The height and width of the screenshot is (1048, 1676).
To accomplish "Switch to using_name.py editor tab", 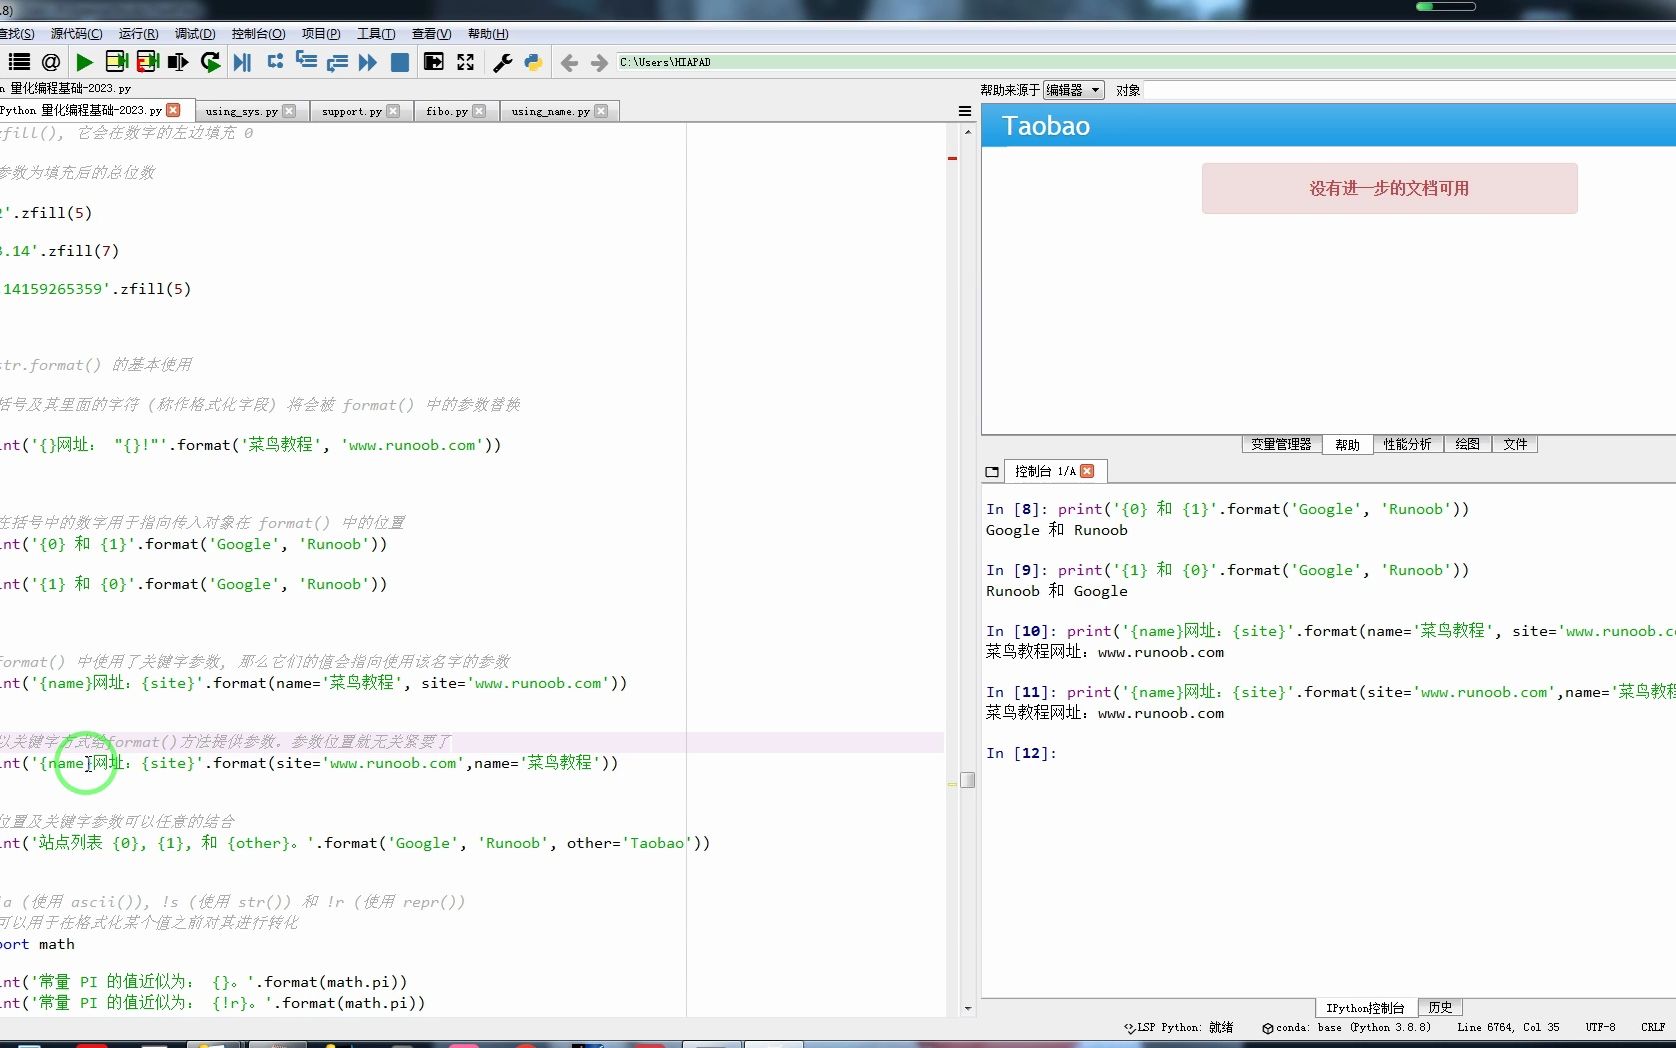I will [550, 111].
